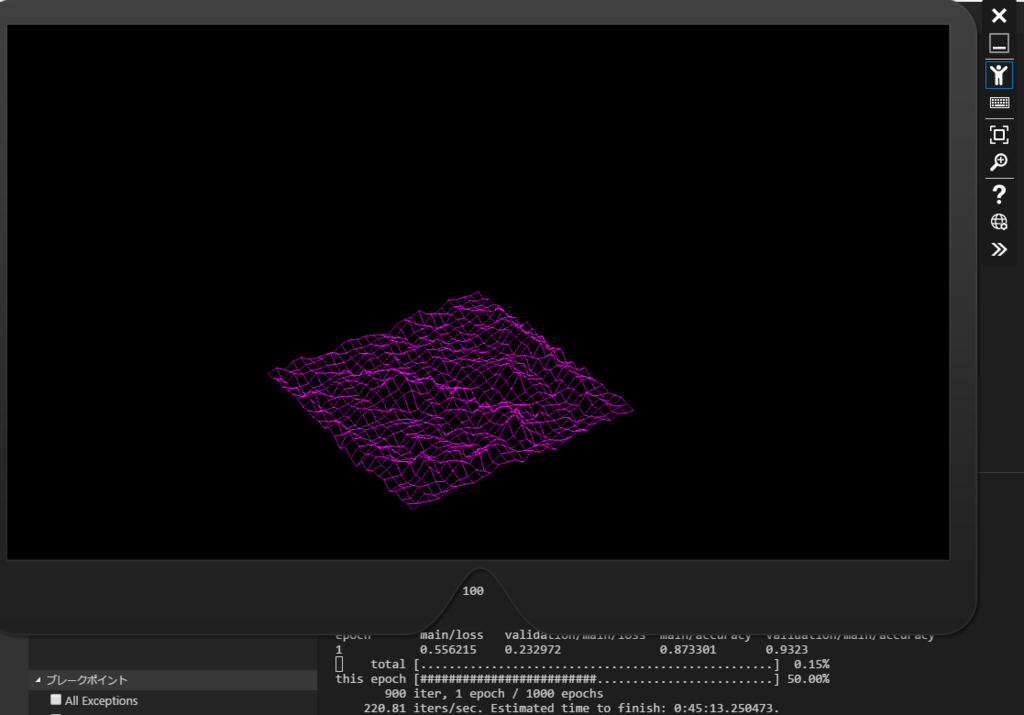1024x715 pixels.
Task: Click main/loss value 0.556215 in terminal
Action: [448, 650]
